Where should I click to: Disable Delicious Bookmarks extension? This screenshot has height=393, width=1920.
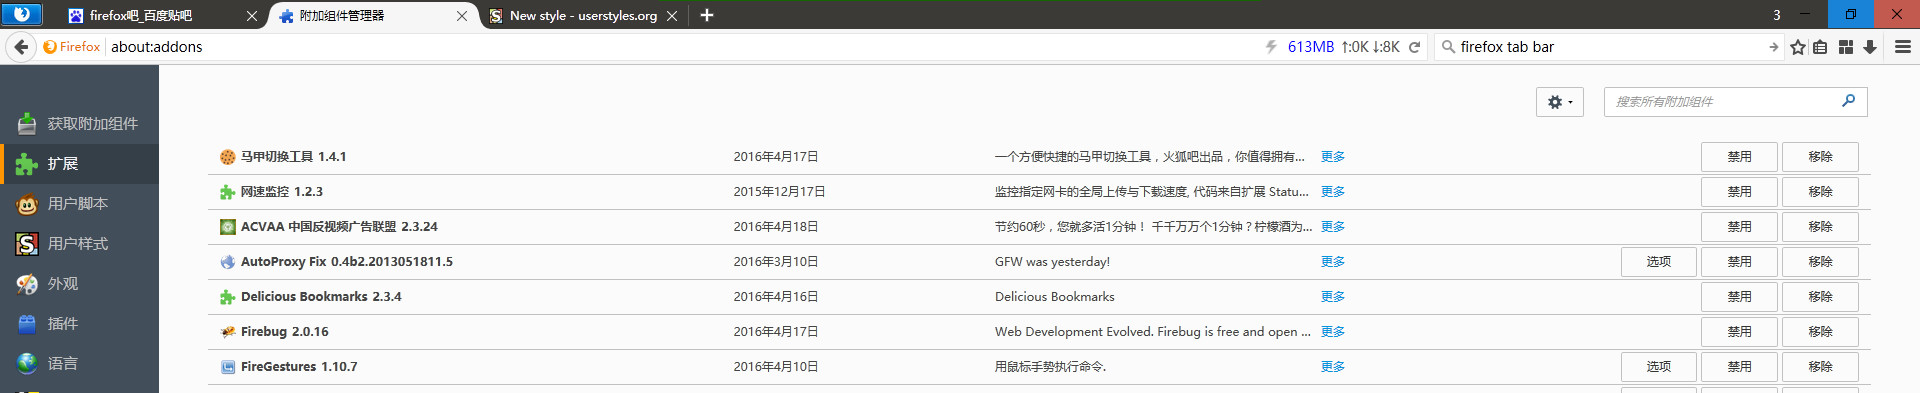point(1739,297)
